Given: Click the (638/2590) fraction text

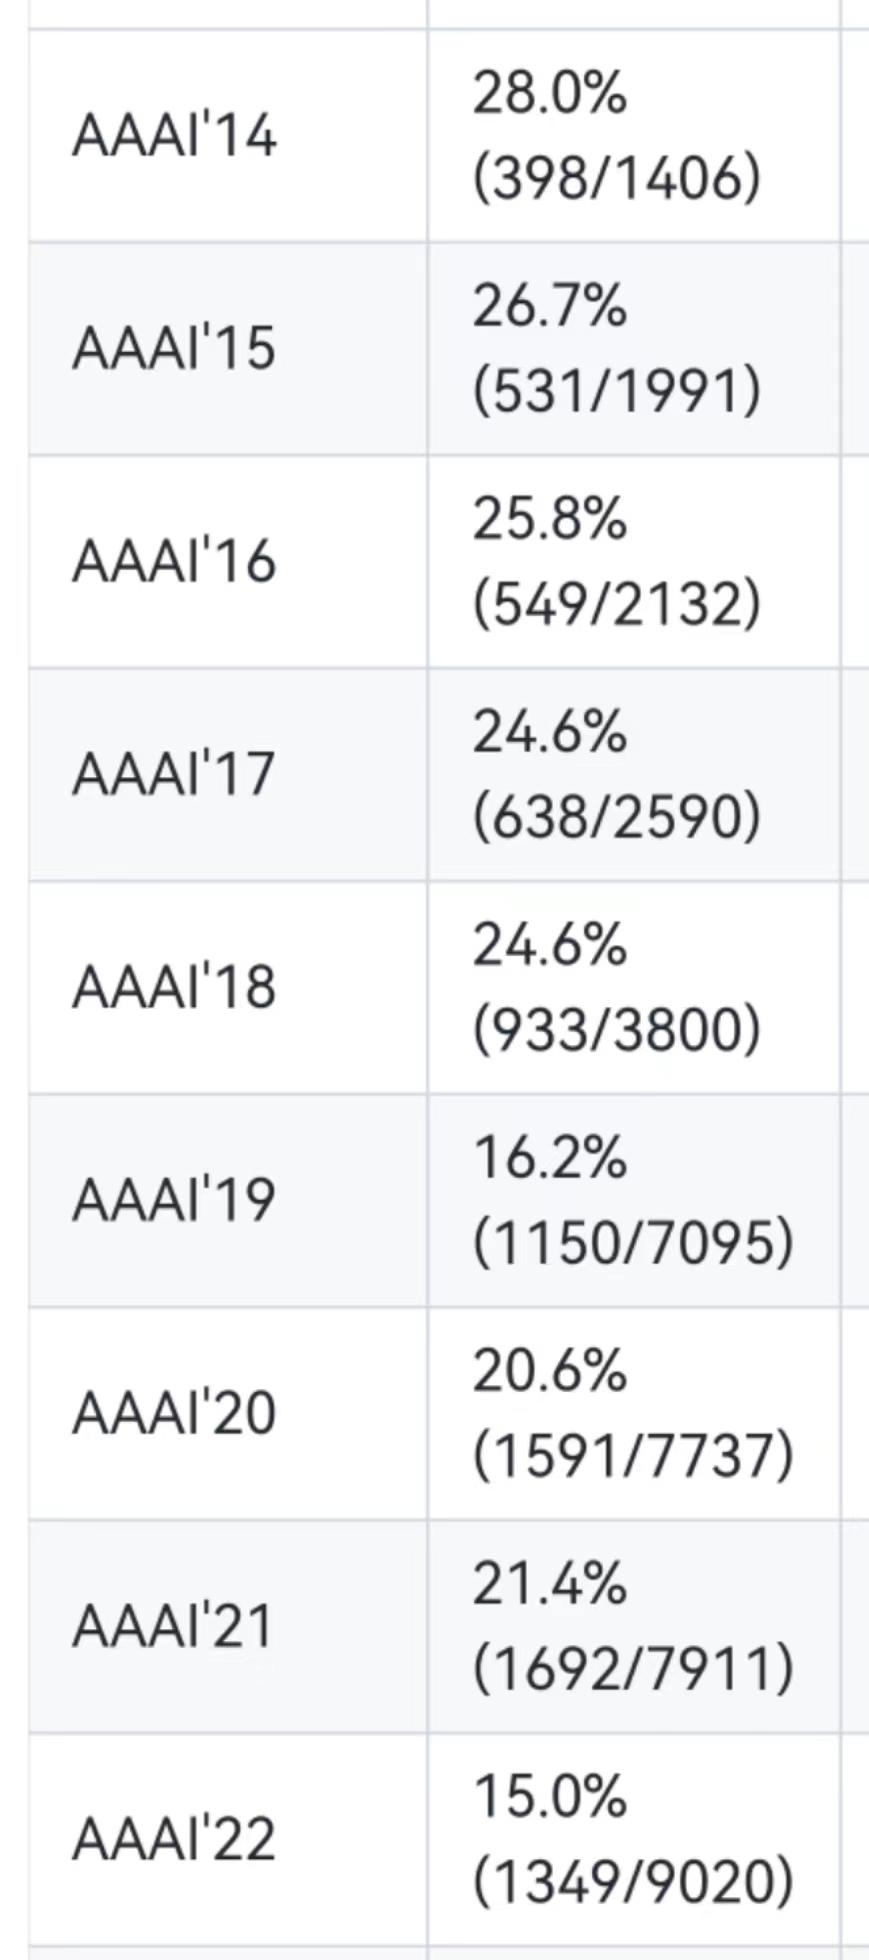Looking at the screenshot, I should coord(616,816).
